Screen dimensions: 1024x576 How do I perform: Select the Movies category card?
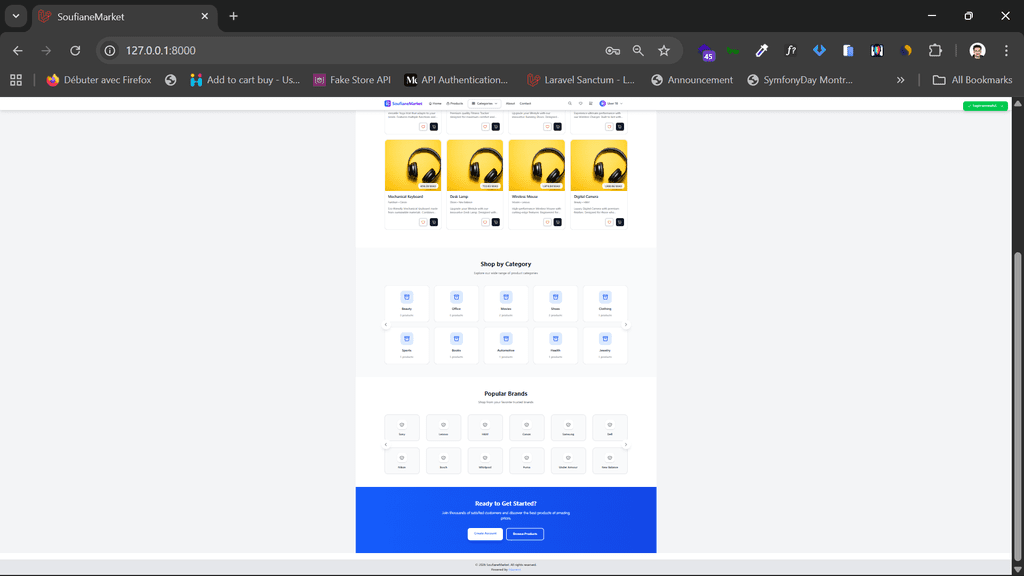point(506,304)
